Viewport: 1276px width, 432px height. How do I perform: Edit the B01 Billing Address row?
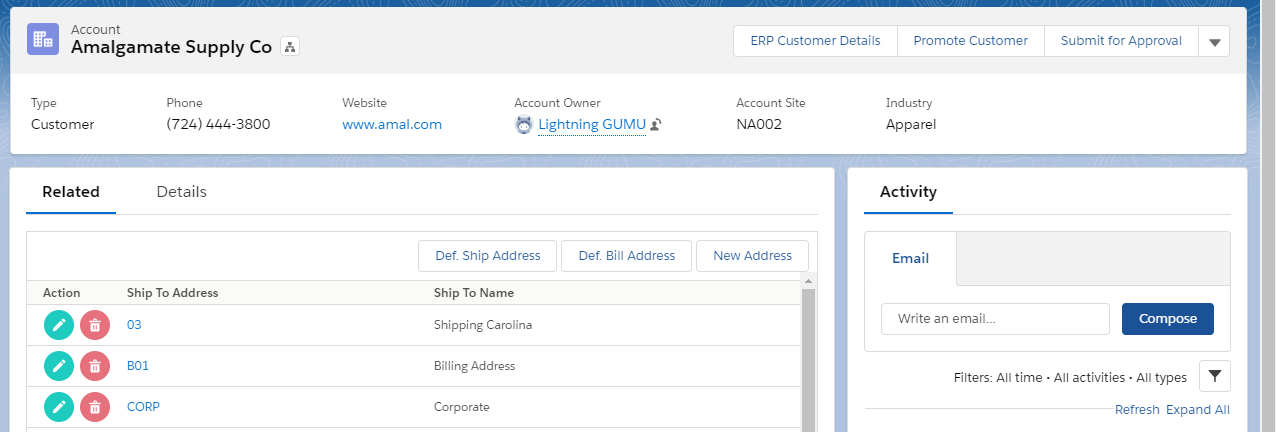pos(59,366)
